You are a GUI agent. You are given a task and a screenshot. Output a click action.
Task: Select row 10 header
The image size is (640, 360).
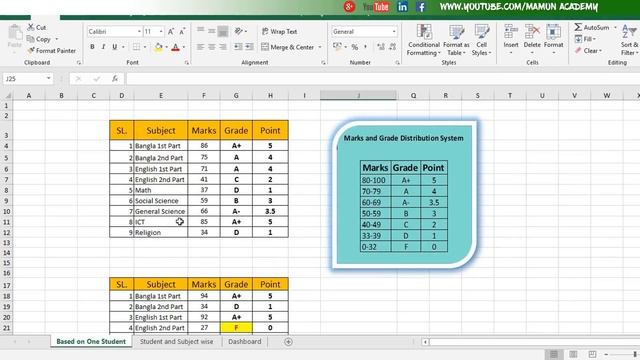coord(6,211)
